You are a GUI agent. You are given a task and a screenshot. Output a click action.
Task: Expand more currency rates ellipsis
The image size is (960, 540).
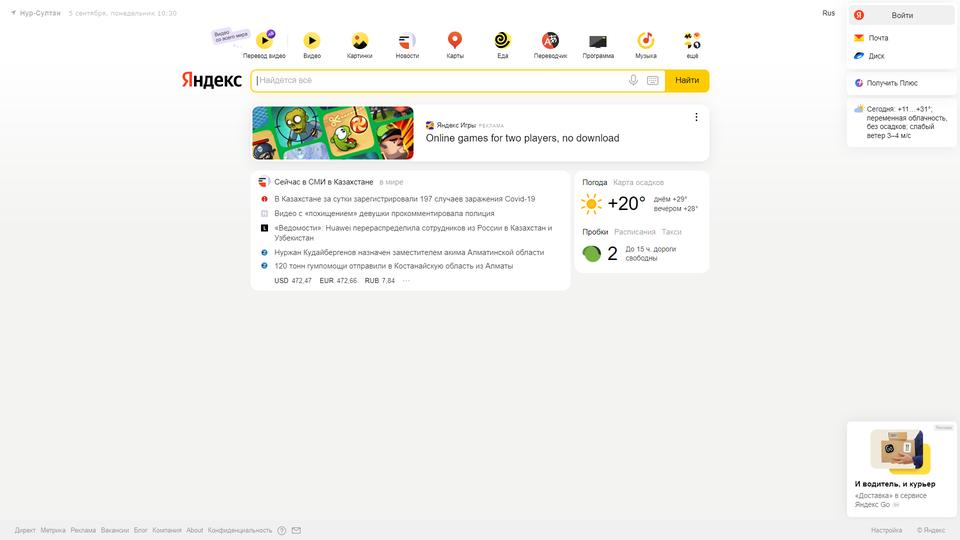(x=406, y=281)
